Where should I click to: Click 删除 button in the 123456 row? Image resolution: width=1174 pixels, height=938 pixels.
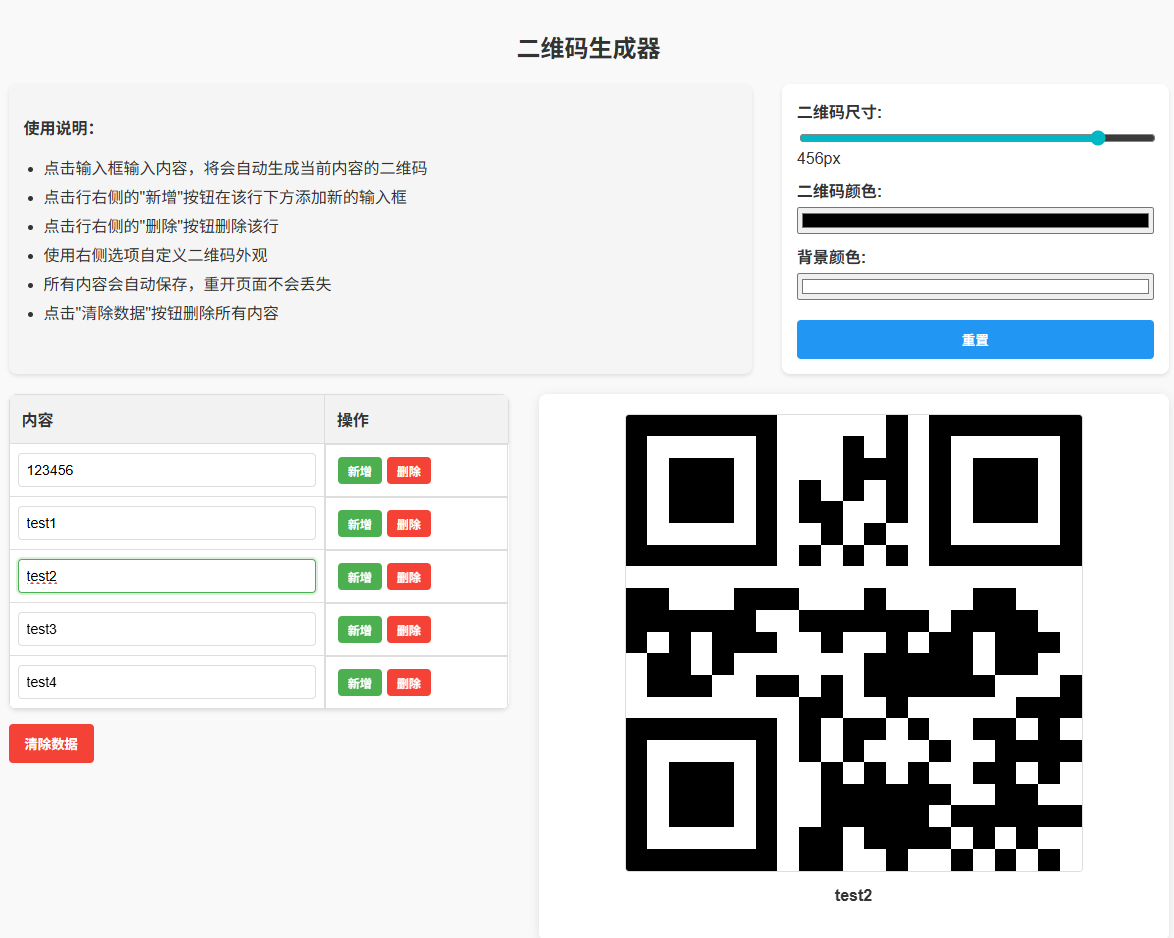408,471
